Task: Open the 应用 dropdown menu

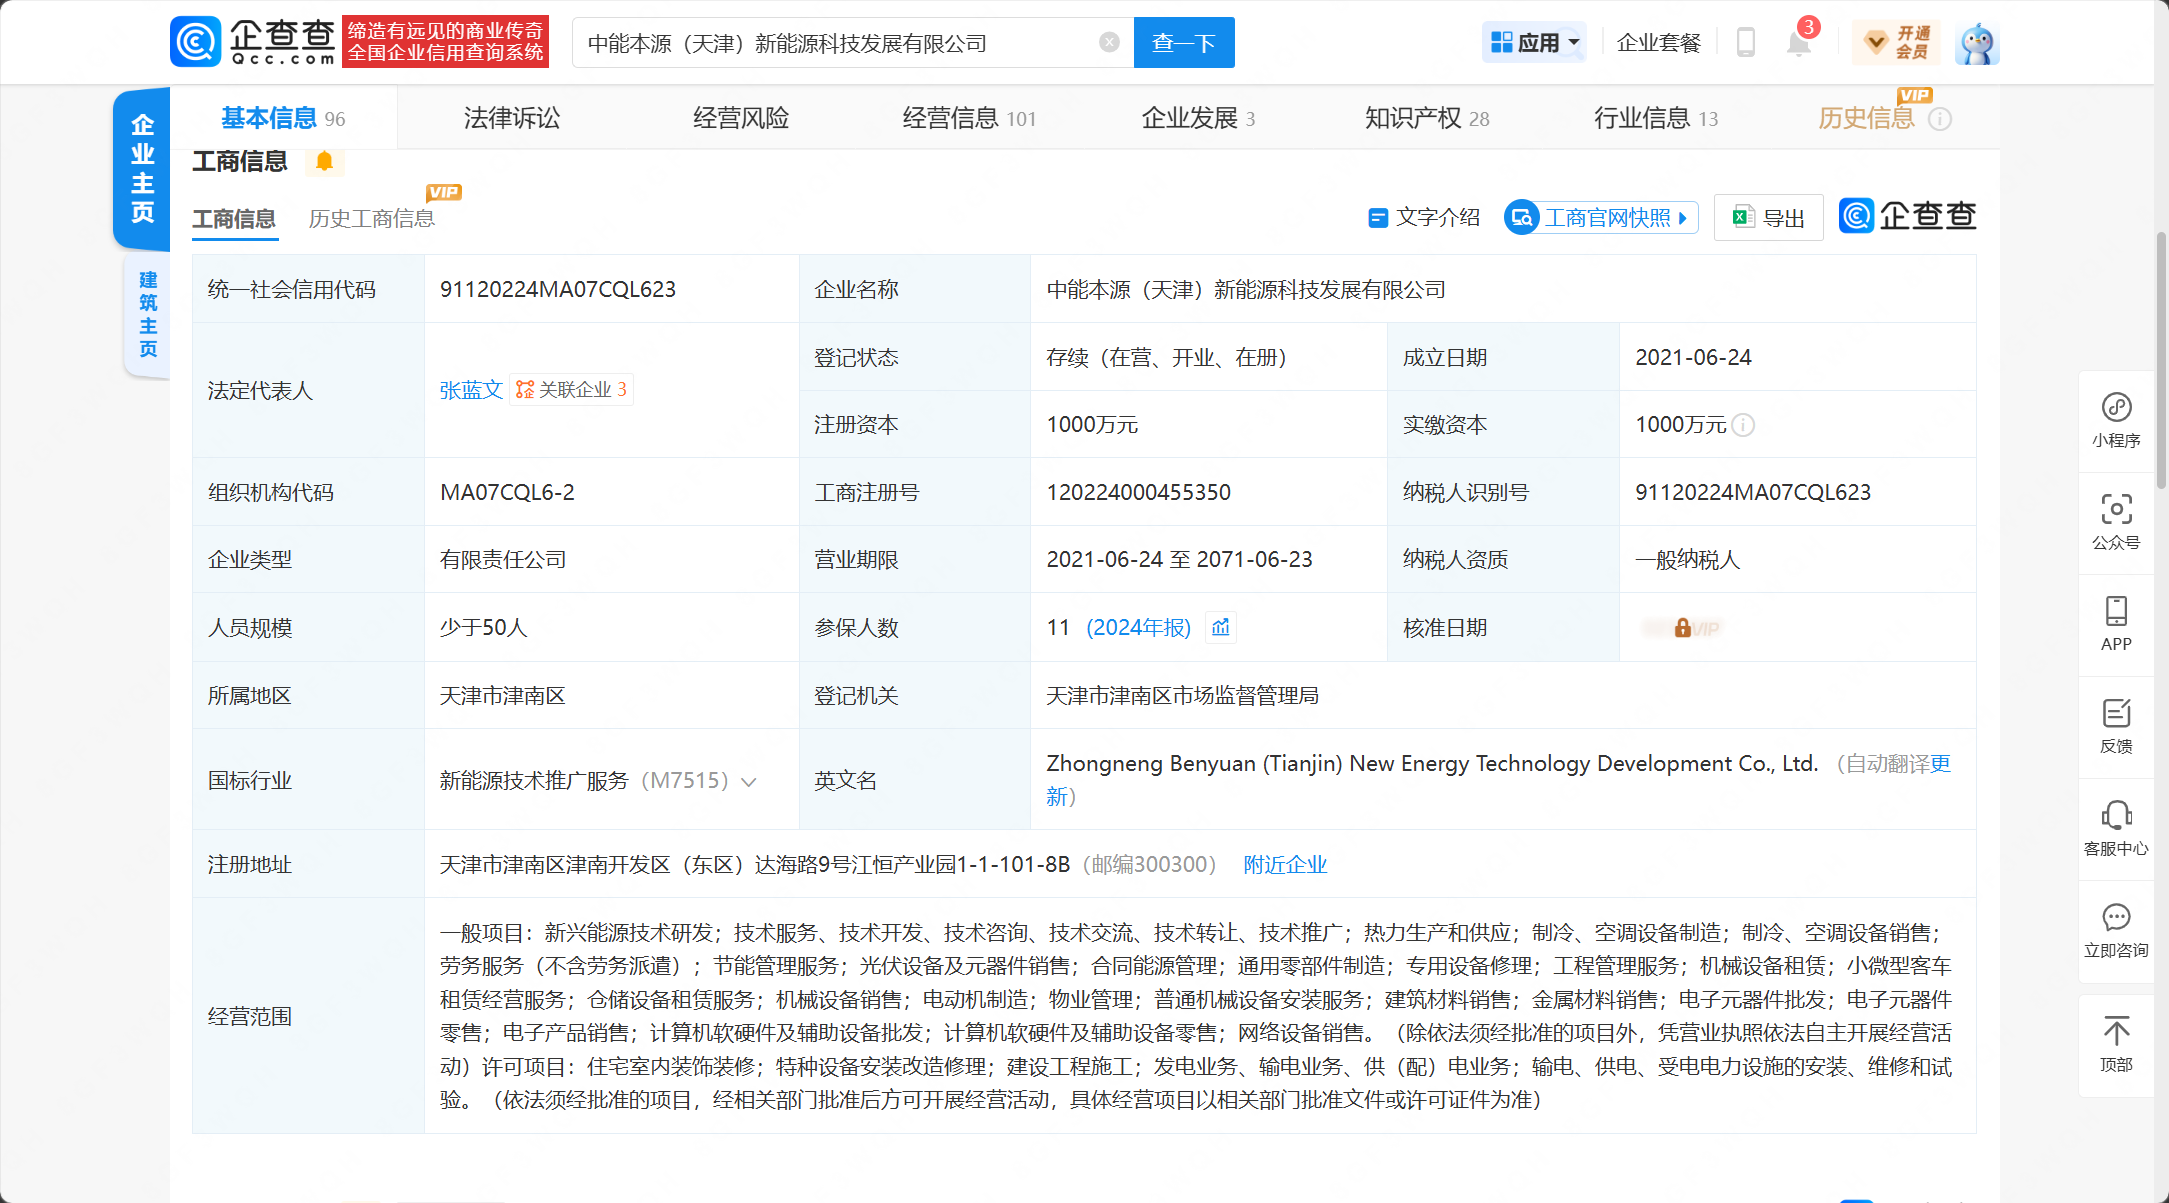Action: pyautogui.click(x=1534, y=43)
